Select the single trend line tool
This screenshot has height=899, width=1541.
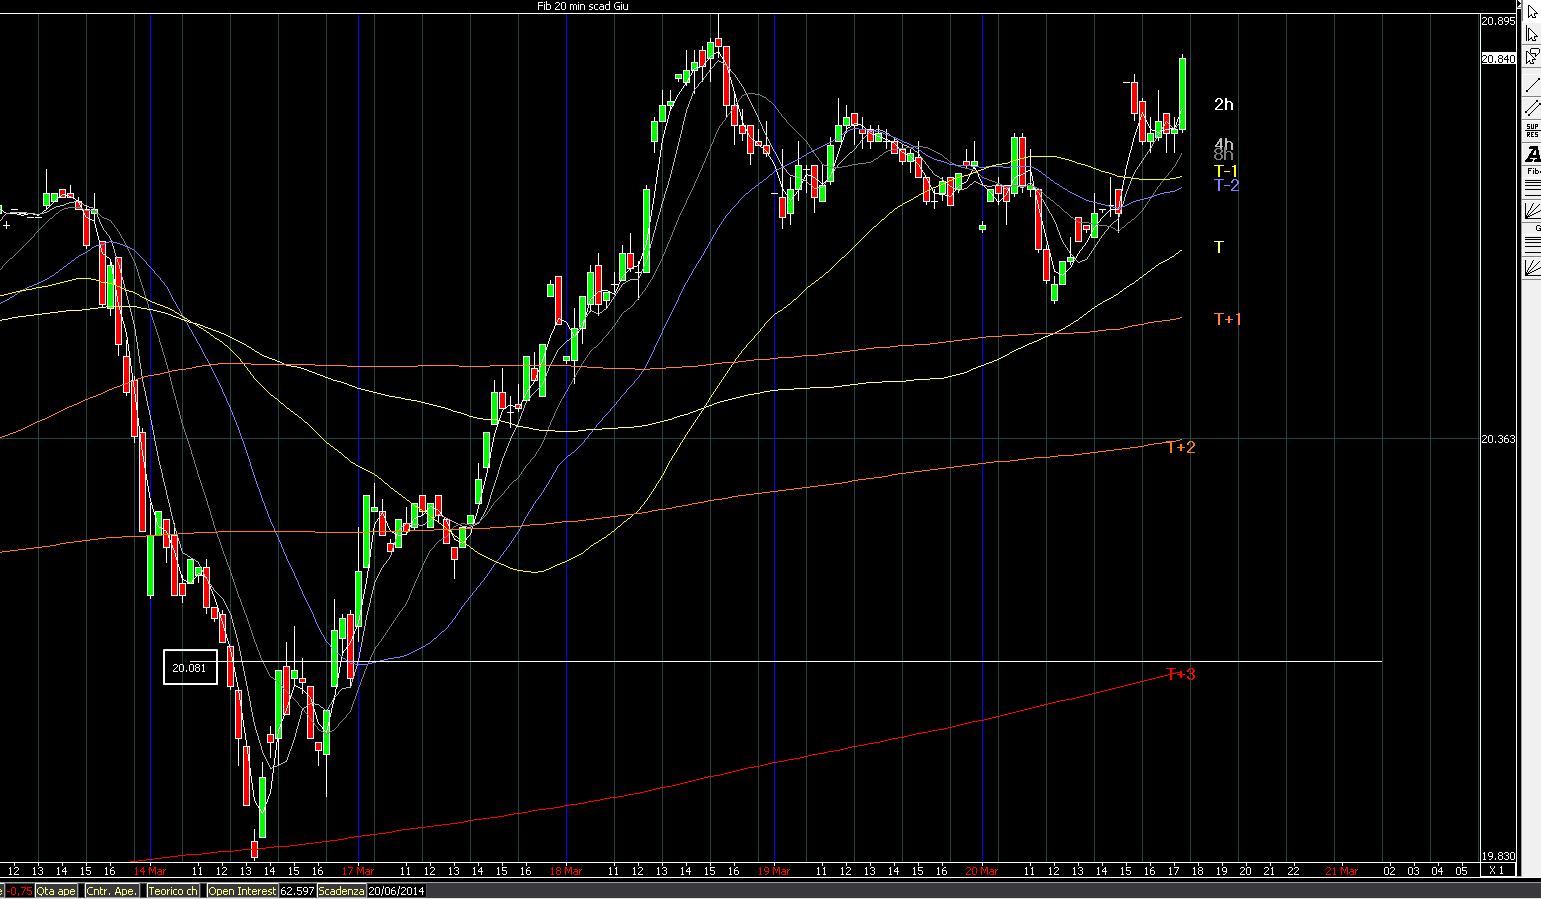[x=1532, y=84]
